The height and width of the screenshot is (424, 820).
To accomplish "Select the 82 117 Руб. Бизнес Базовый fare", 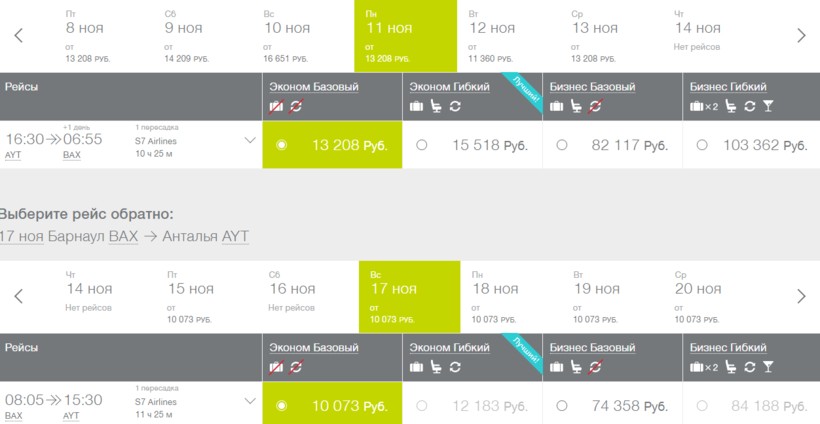I will 562,145.
